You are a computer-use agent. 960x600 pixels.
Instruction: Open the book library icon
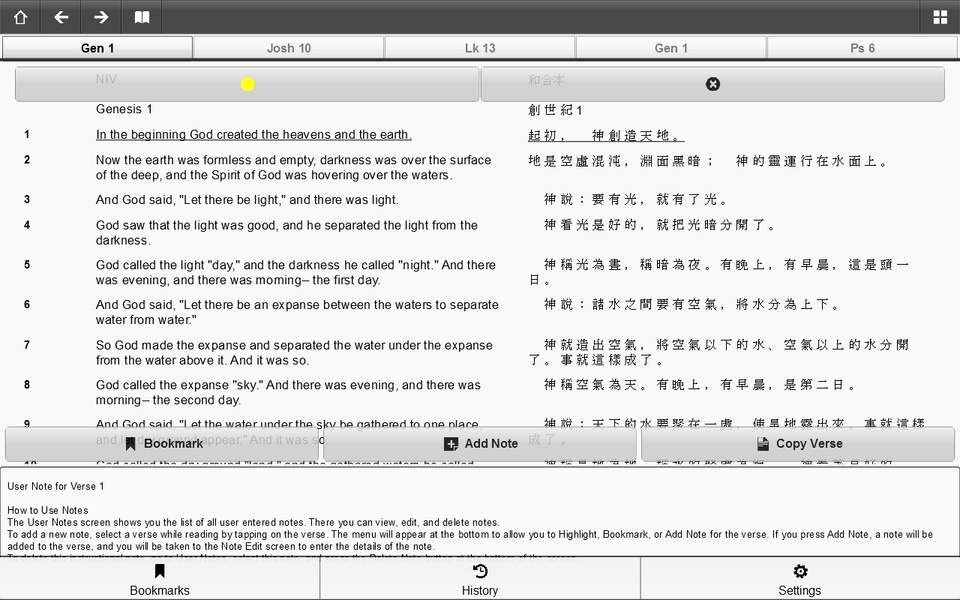(141, 17)
